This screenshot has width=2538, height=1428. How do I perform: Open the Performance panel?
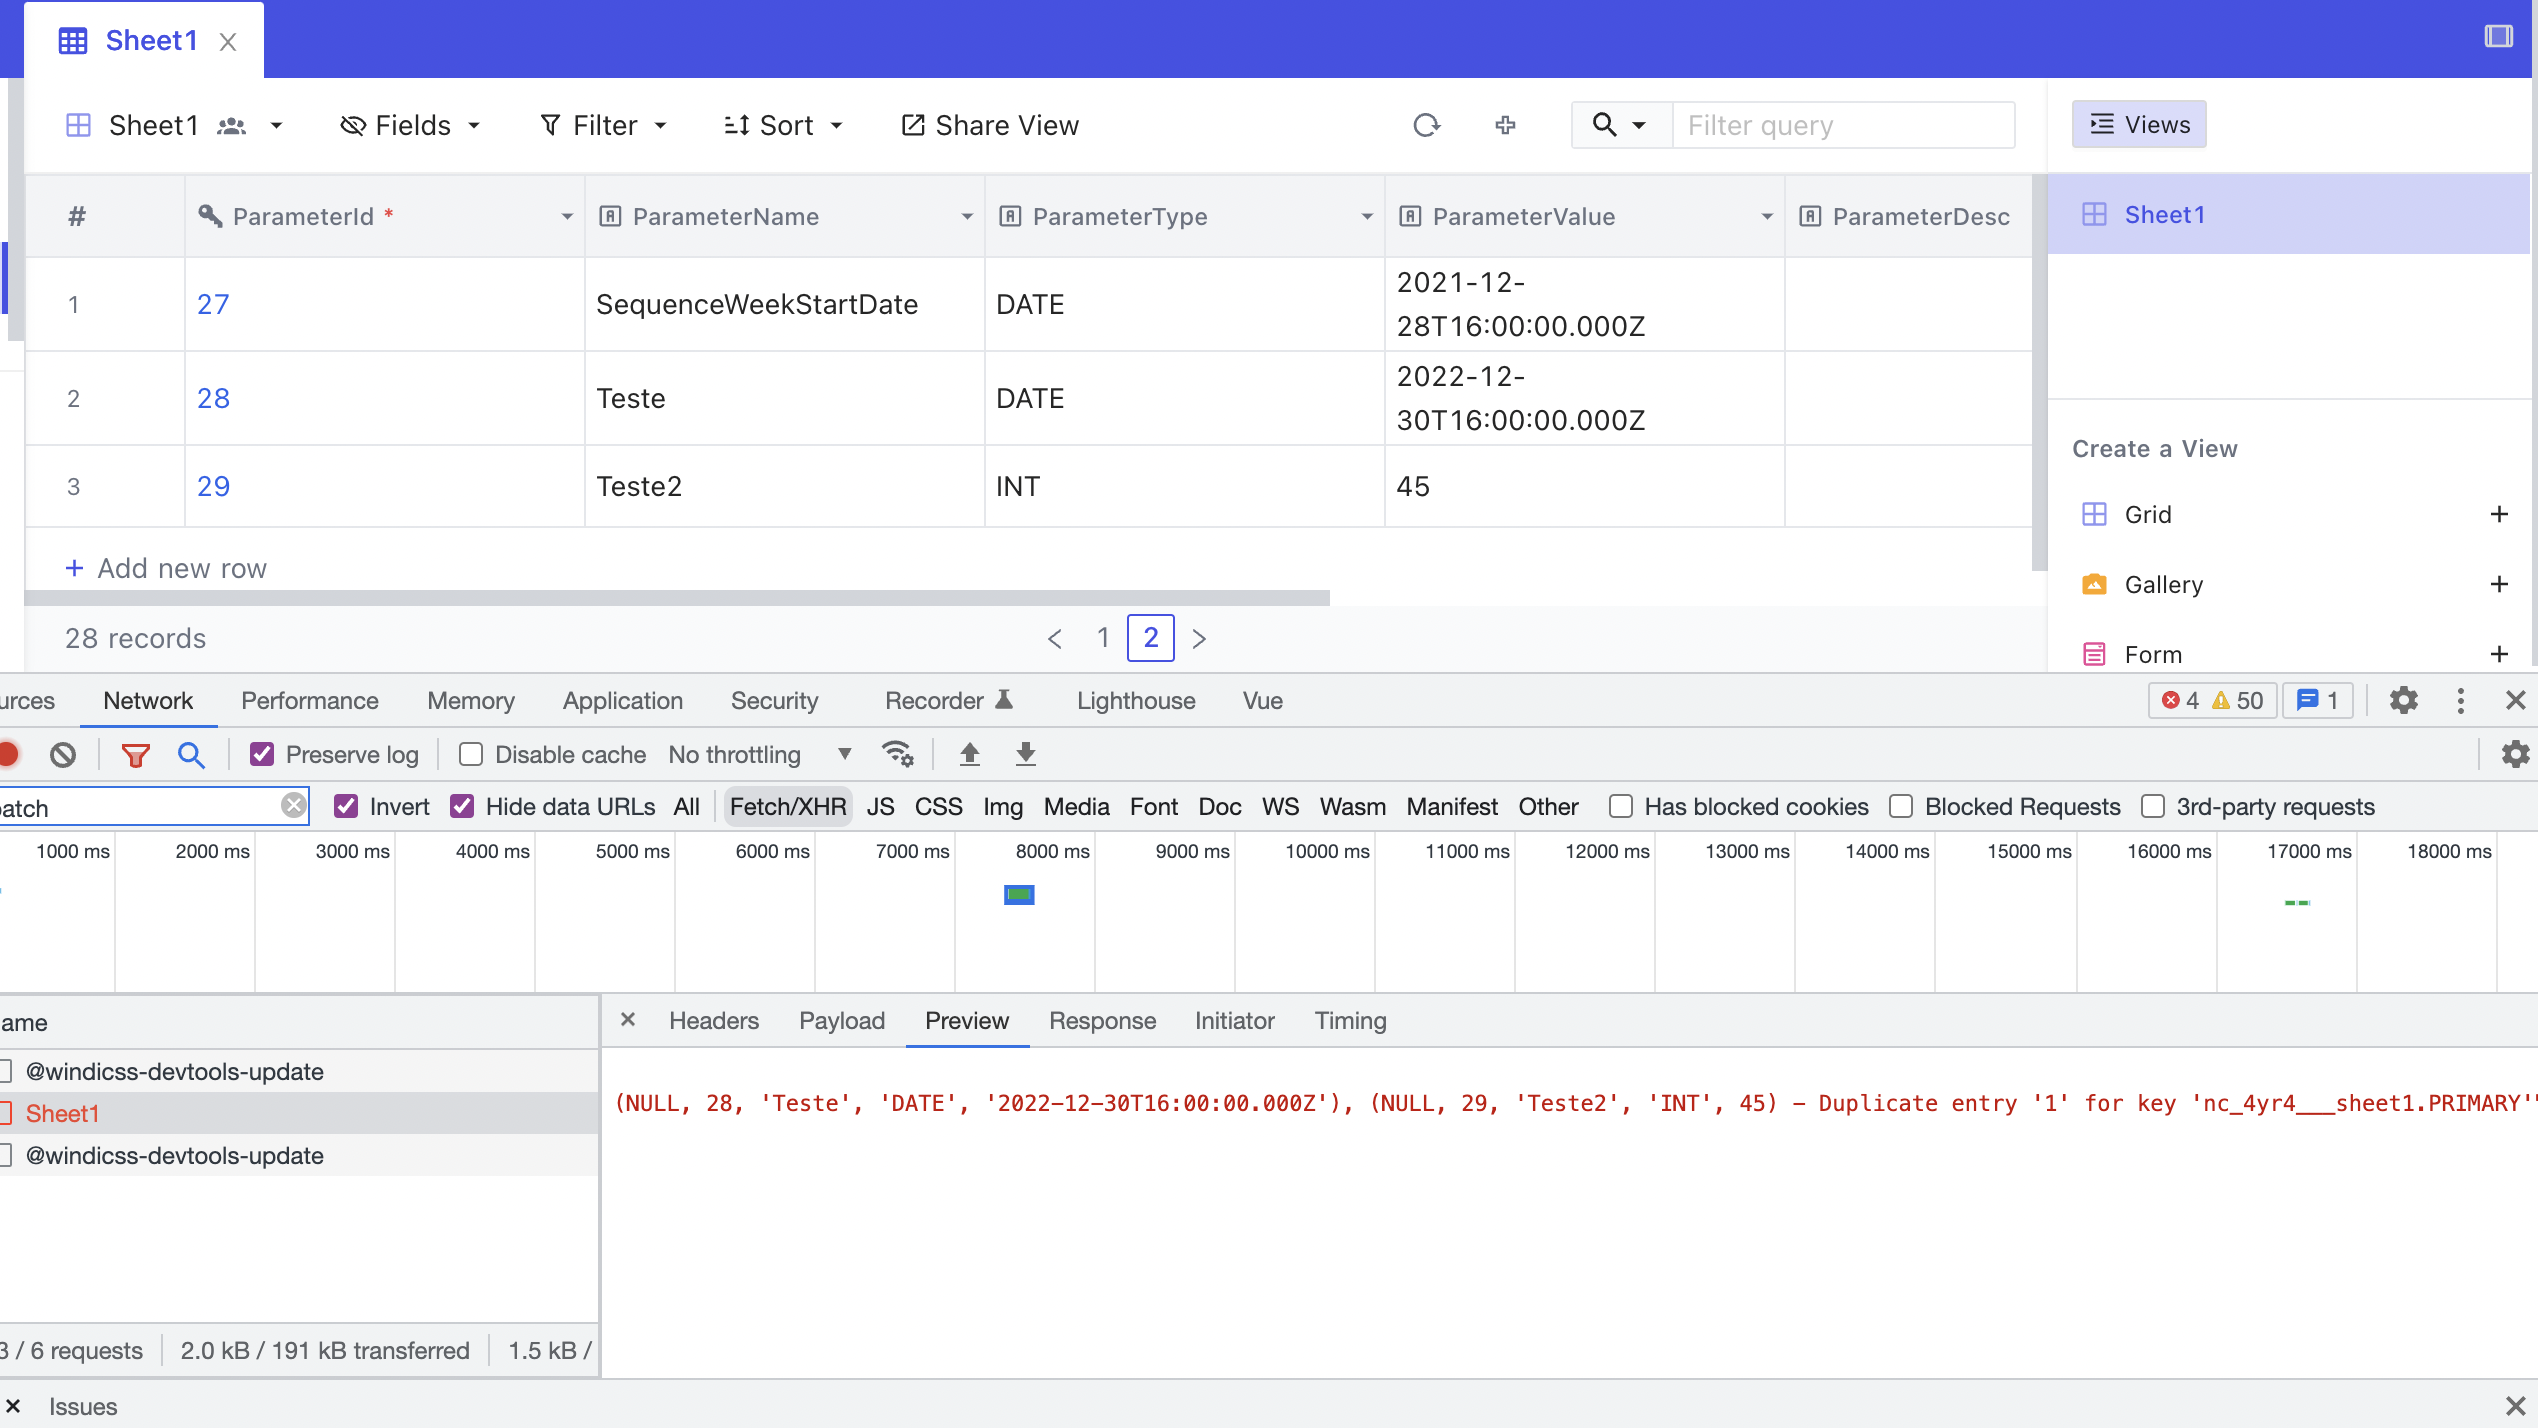(x=309, y=700)
